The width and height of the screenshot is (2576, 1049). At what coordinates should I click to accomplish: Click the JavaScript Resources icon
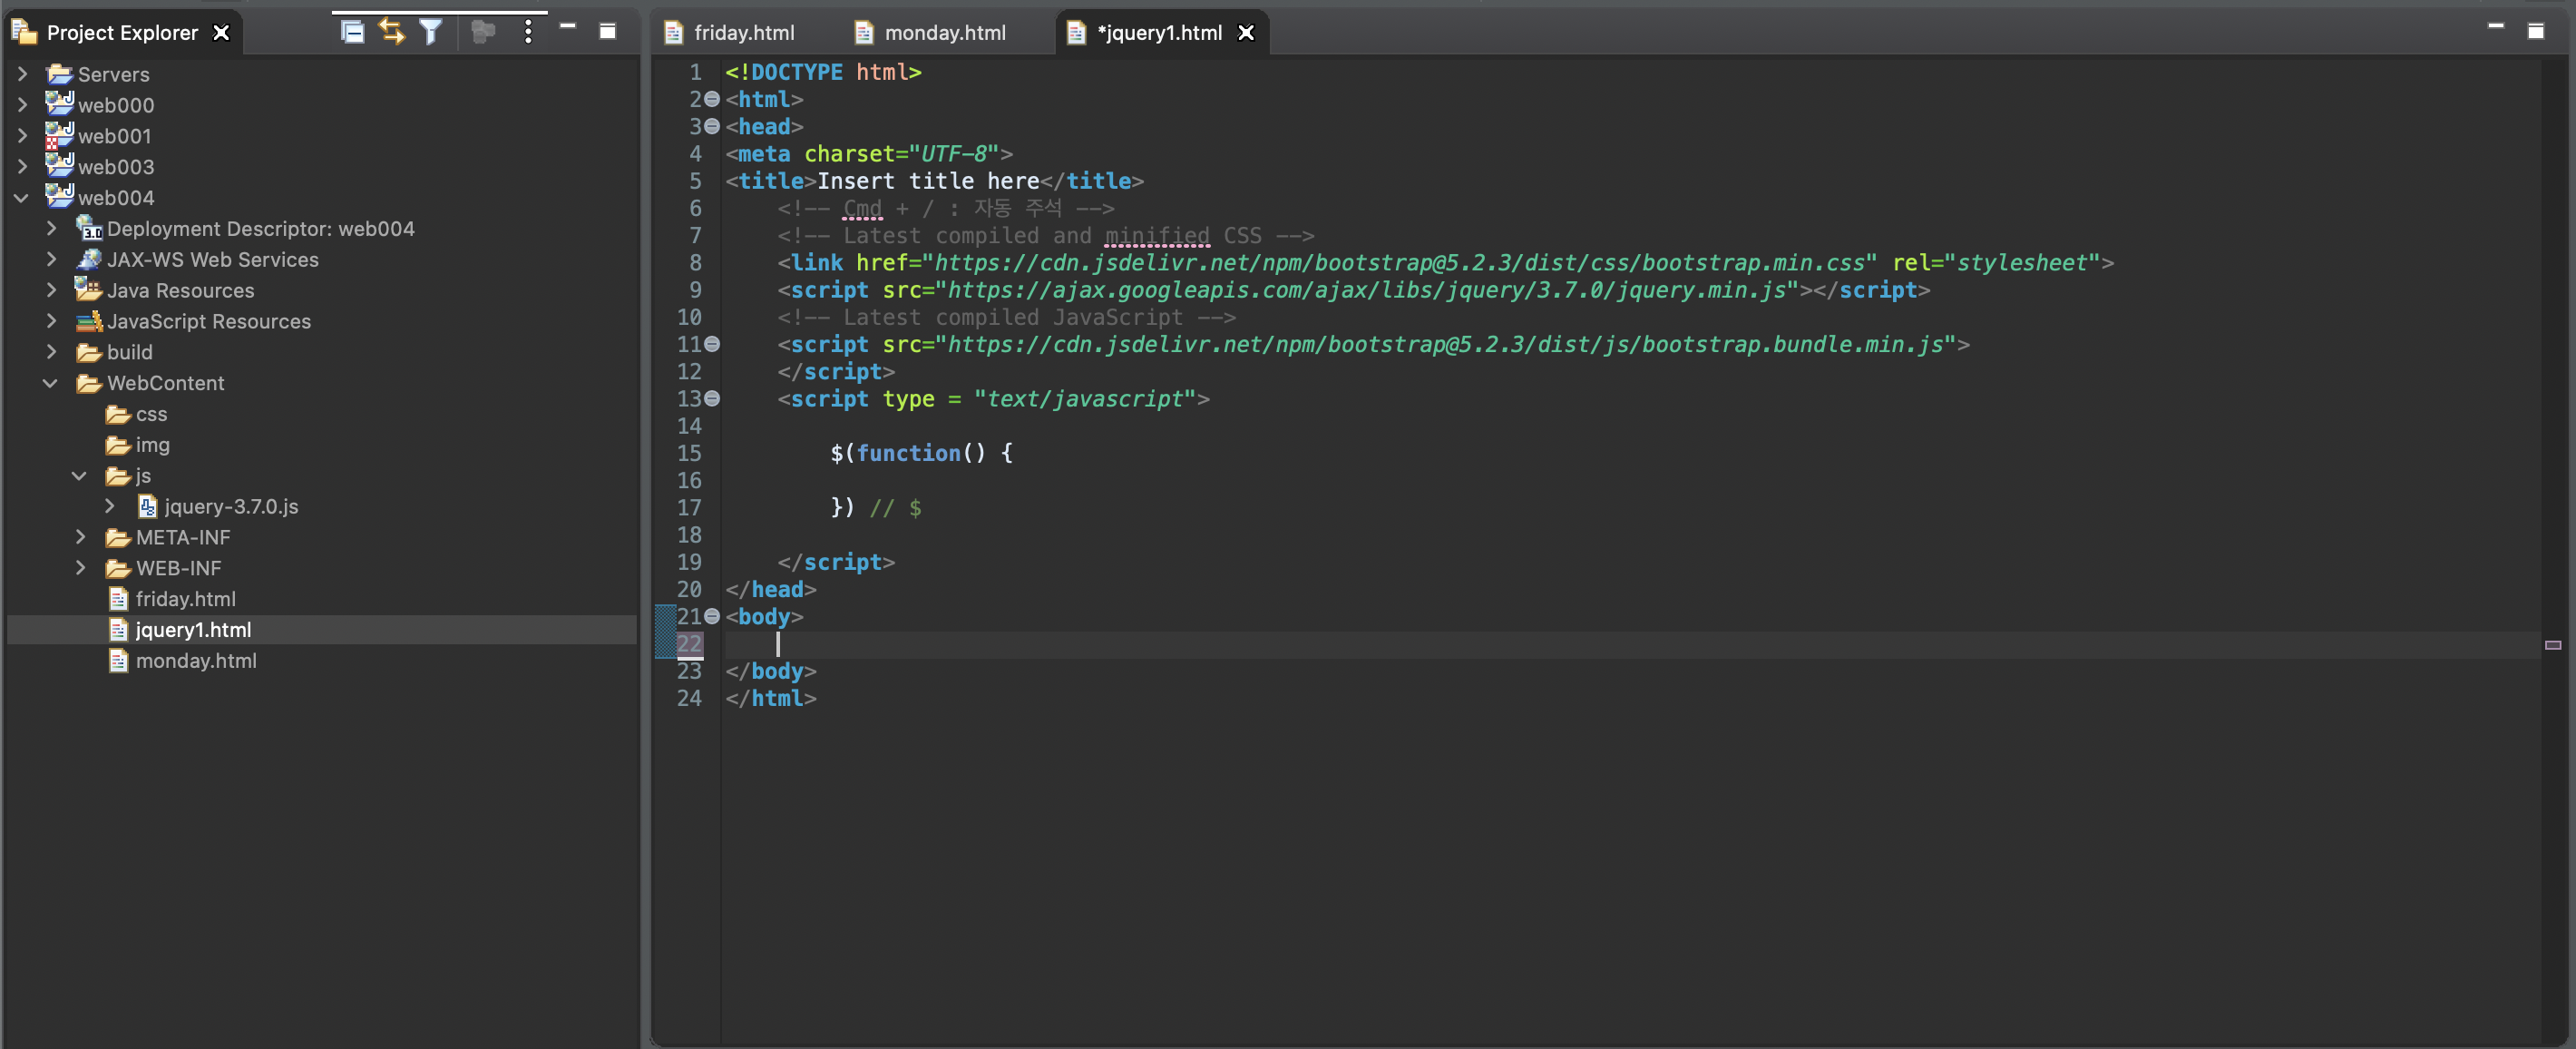pos(90,321)
